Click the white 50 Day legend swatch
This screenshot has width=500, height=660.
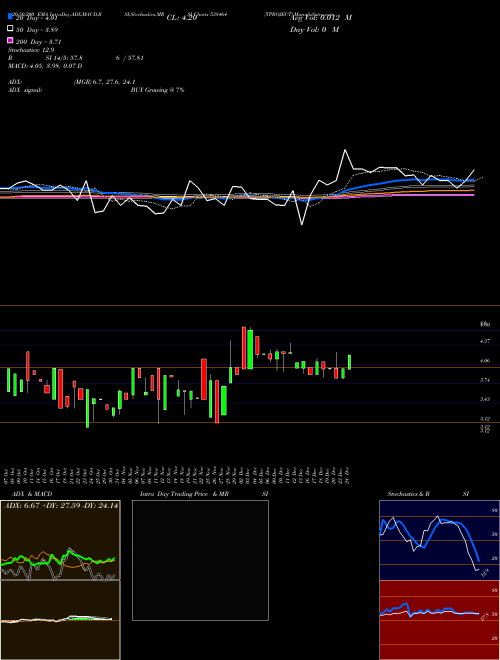[10, 29]
